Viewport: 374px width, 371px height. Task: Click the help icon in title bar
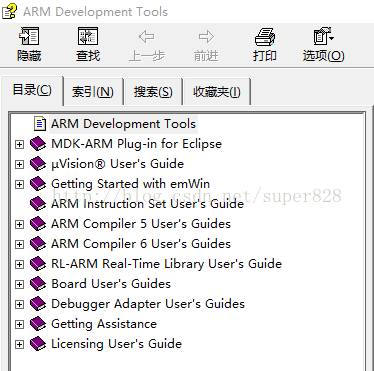coord(9,11)
